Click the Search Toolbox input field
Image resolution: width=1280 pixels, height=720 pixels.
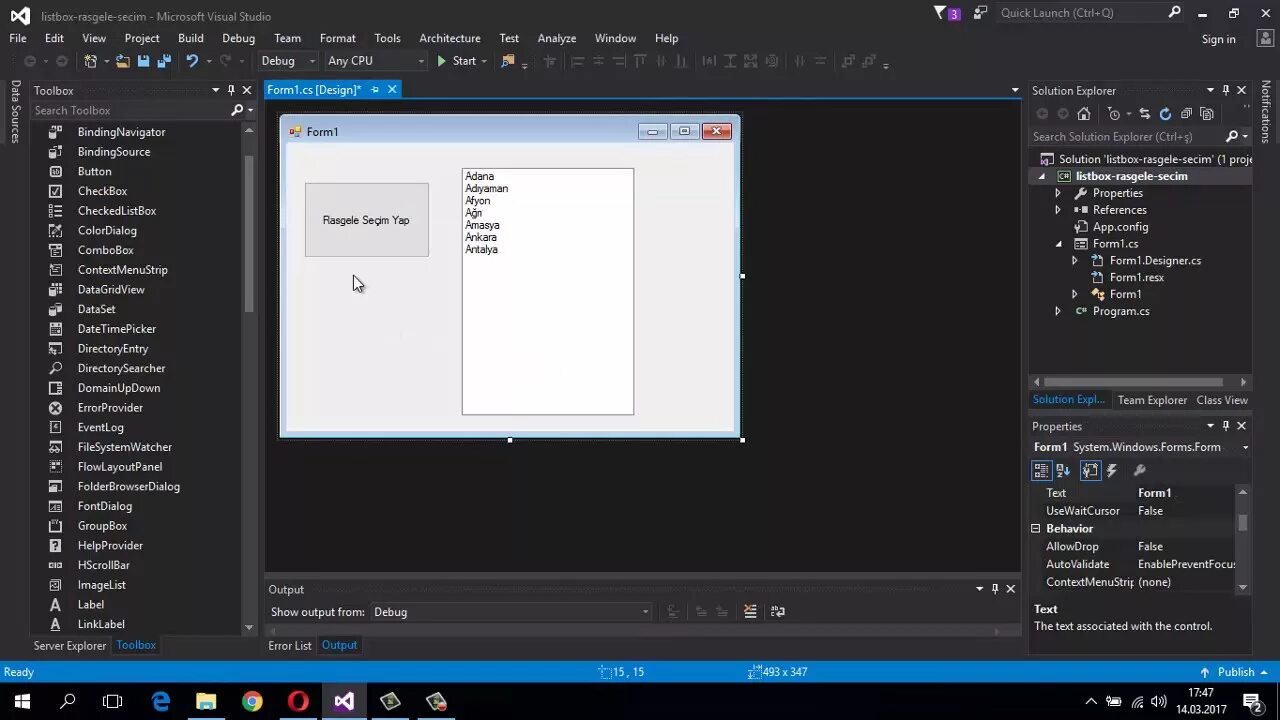click(x=130, y=110)
